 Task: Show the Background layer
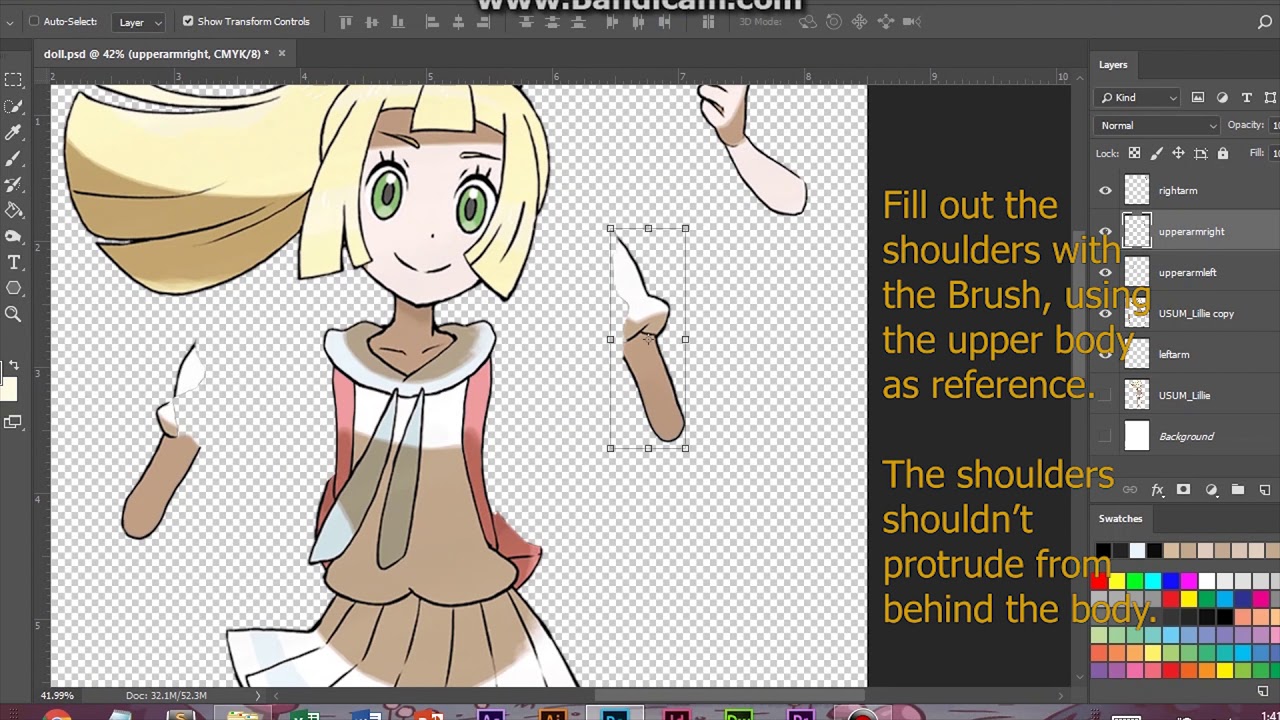coord(1105,436)
